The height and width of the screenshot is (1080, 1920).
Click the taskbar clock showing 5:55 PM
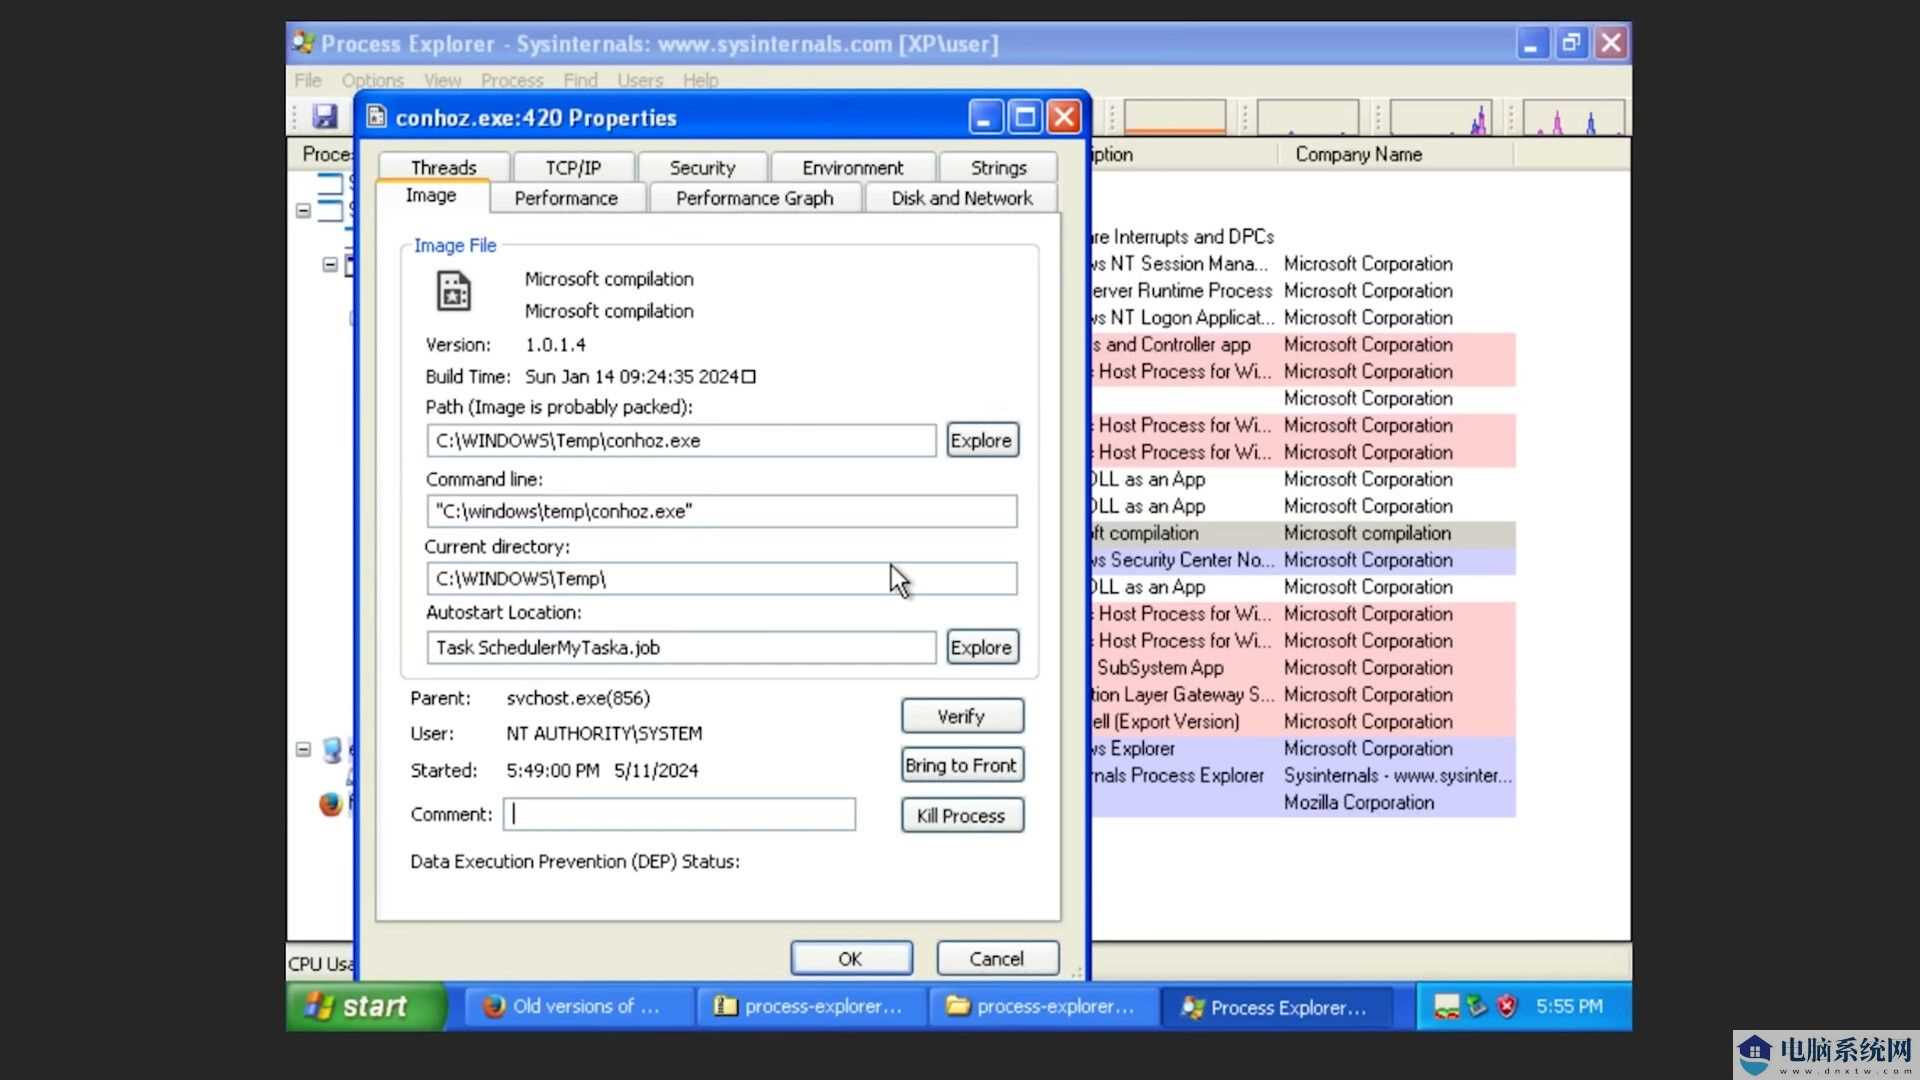click(x=1569, y=1007)
